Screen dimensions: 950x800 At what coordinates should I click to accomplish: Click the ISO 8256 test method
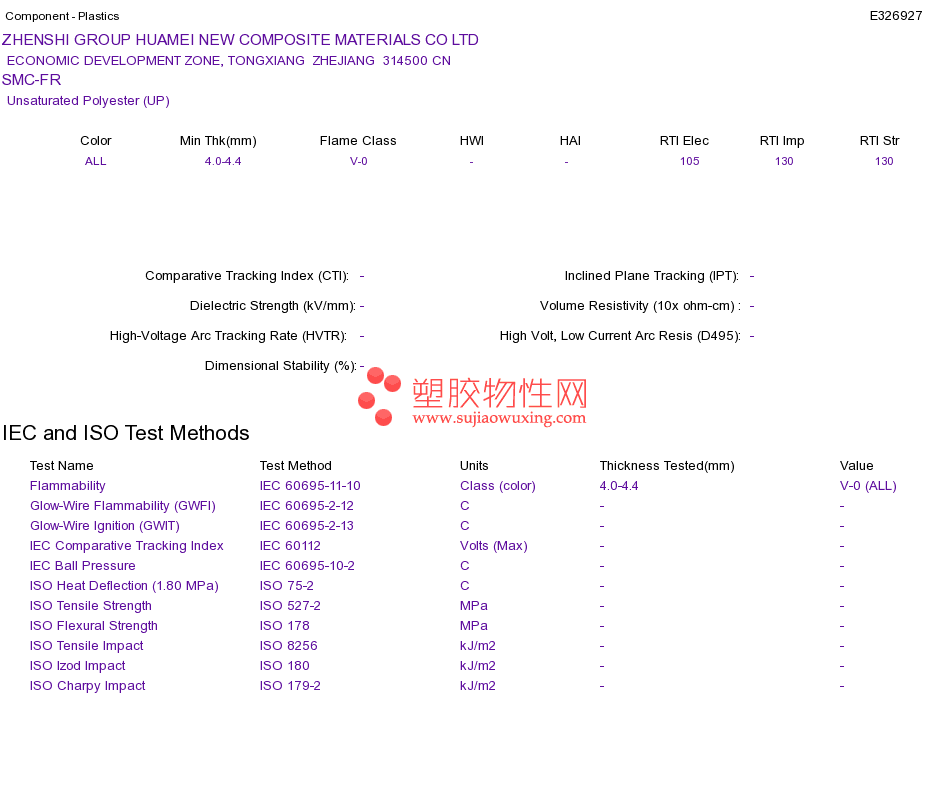point(288,646)
